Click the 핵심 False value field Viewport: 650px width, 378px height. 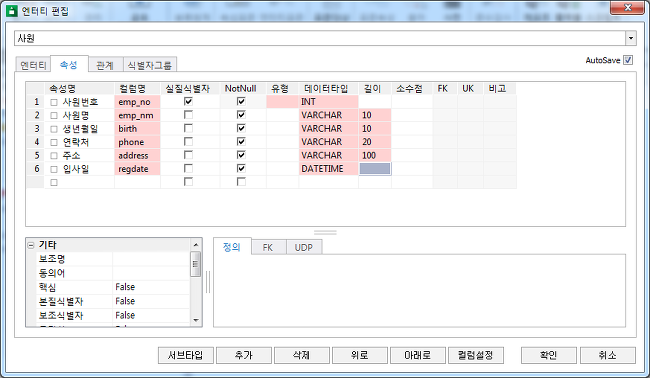click(x=151, y=287)
